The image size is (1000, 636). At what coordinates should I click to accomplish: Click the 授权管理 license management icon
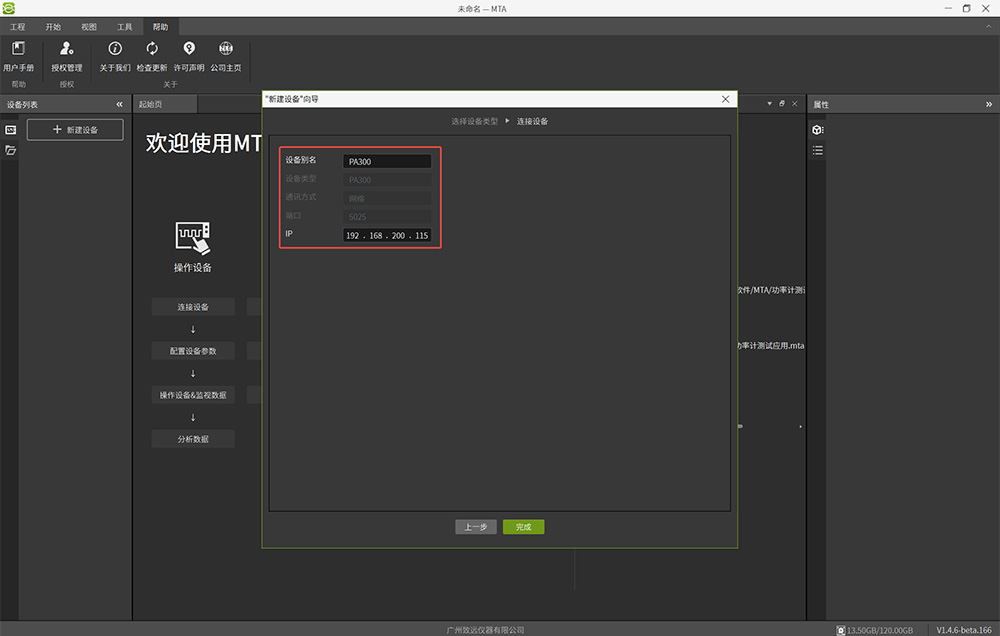pyautogui.click(x=67, y=49)
